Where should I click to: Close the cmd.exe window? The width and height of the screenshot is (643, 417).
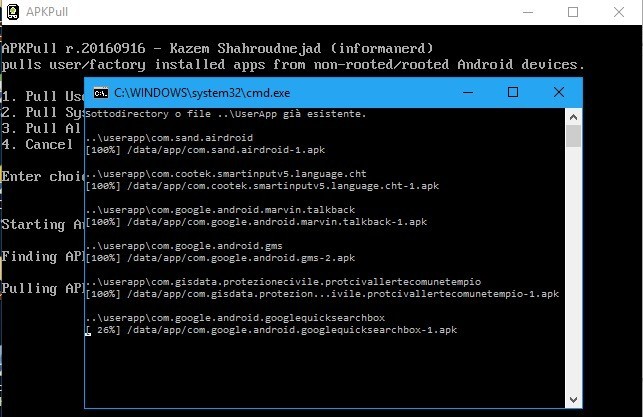tap(558, 92)
